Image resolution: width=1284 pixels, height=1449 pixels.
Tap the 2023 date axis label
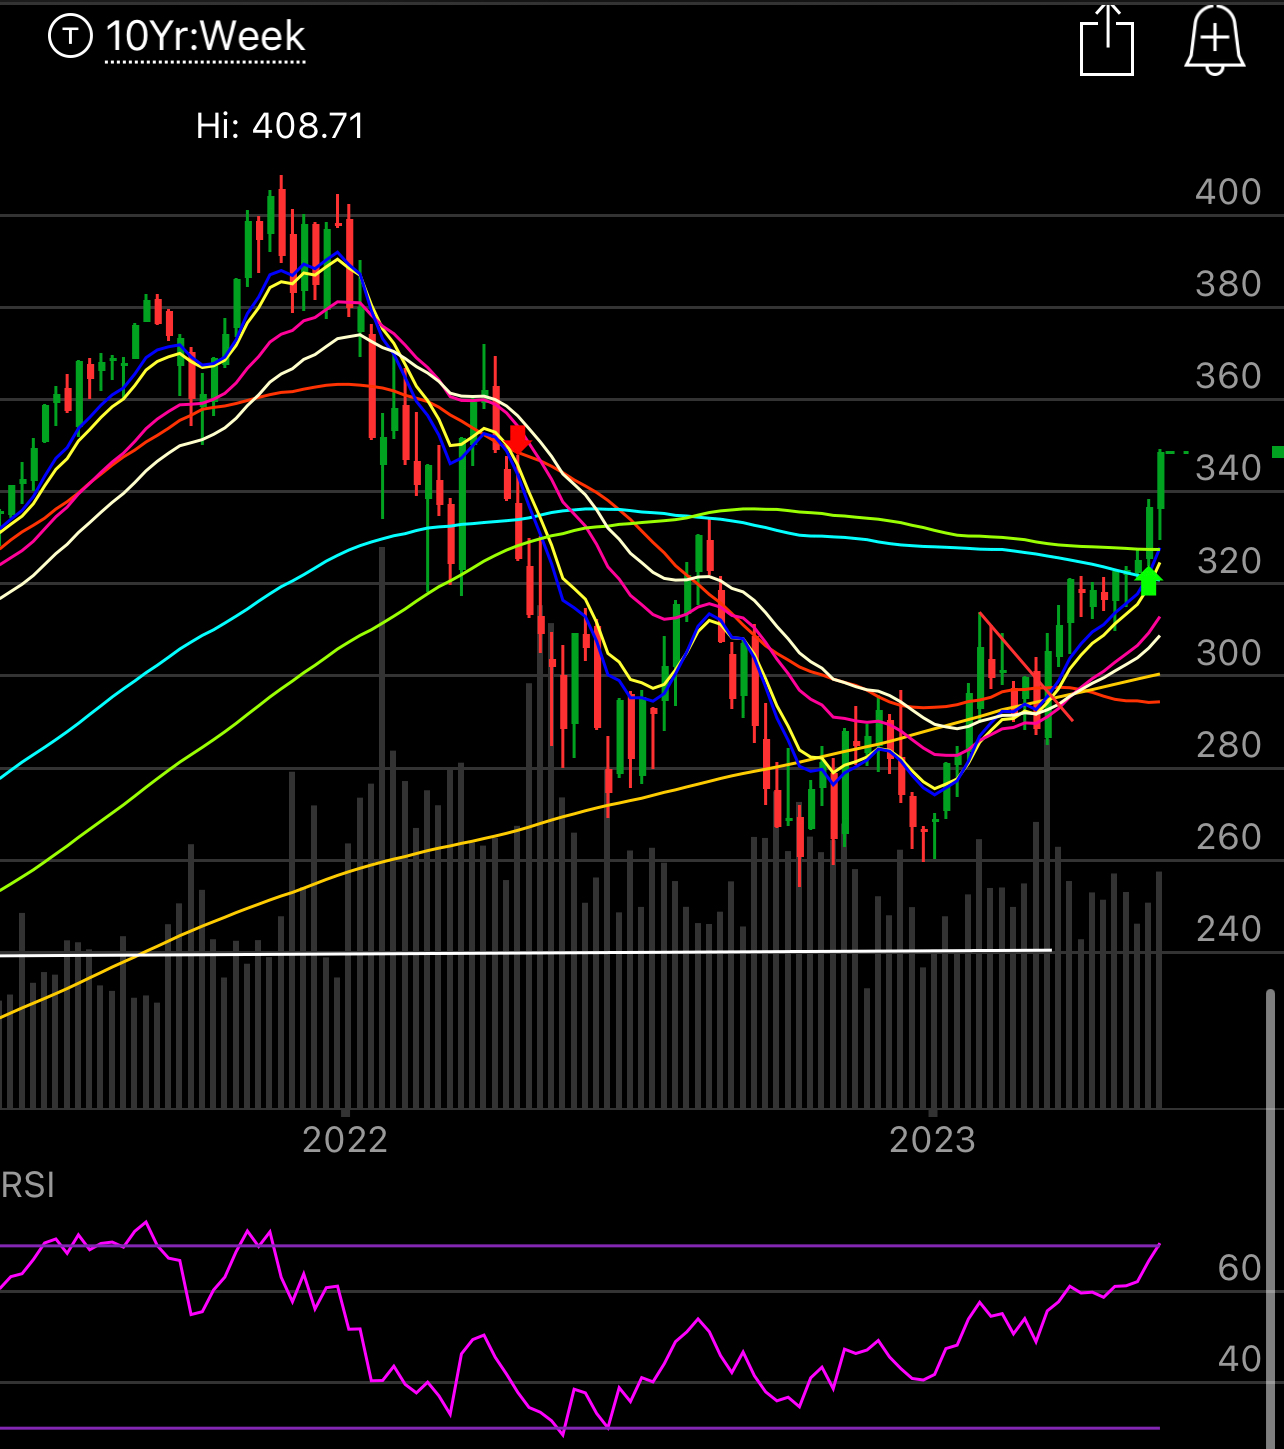(933, 1140)
